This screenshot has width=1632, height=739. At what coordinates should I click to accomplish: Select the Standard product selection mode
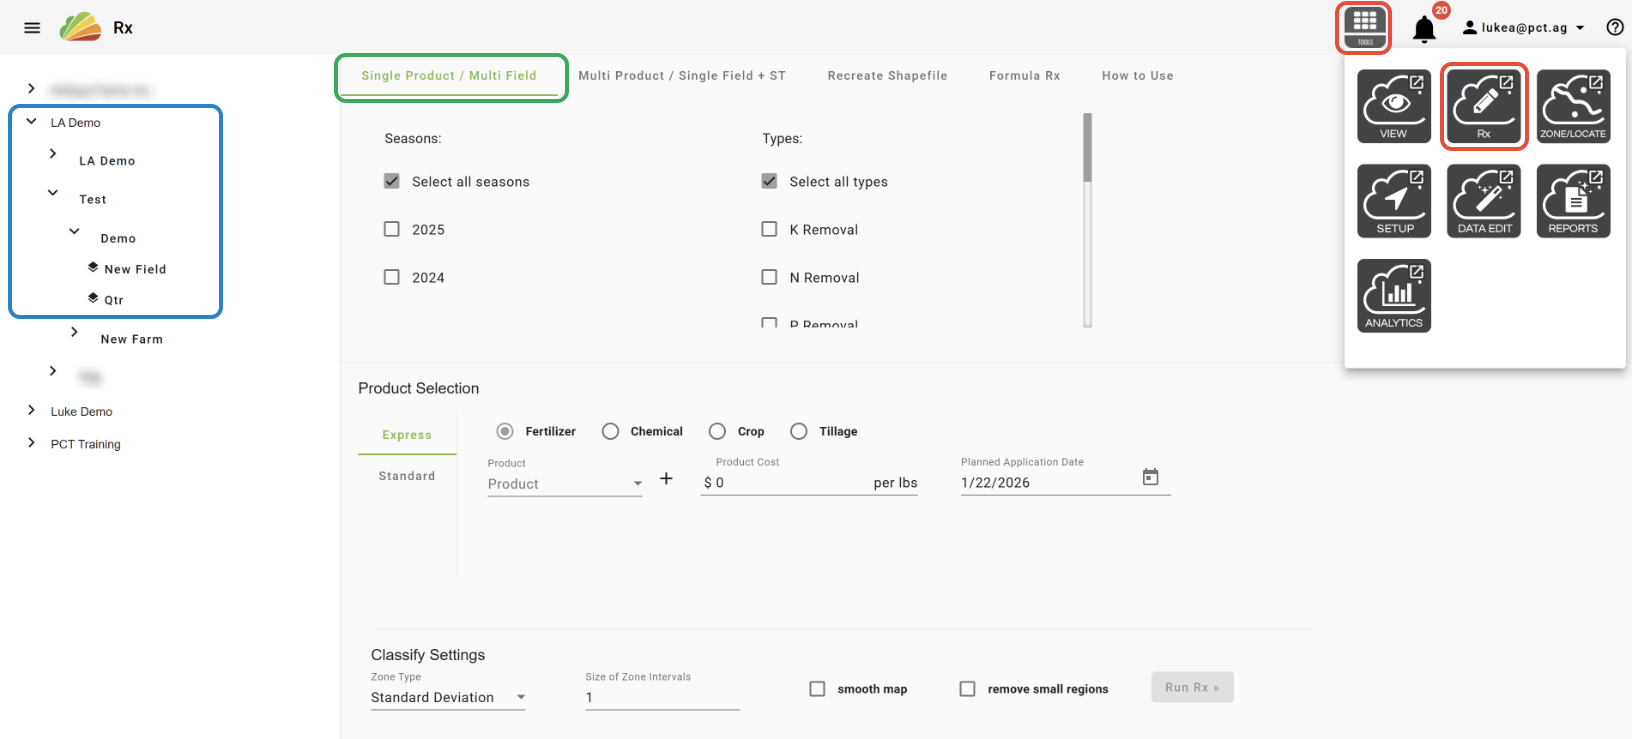(x=407, y=476)
